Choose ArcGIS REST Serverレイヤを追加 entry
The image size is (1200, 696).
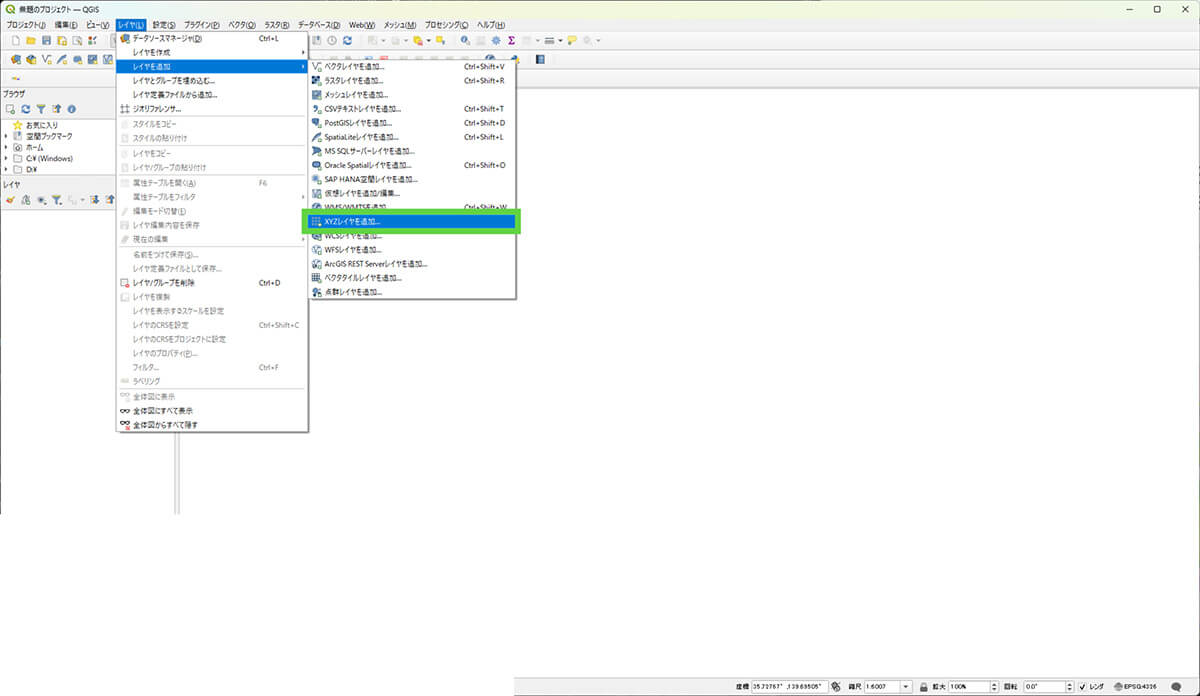[x=410, y=264]
